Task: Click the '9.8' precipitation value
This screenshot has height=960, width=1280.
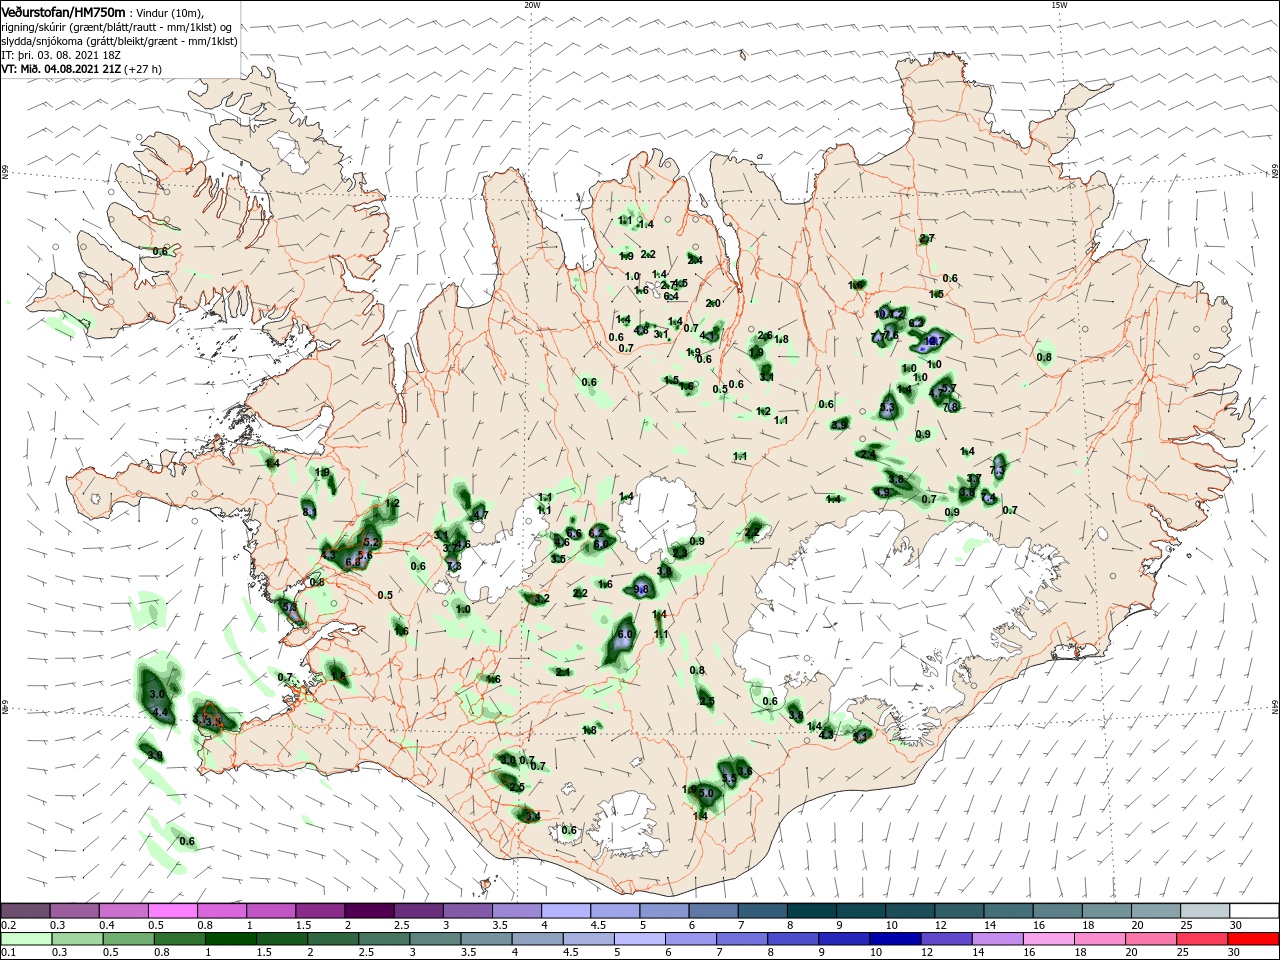Action: (x=641, y=589)
